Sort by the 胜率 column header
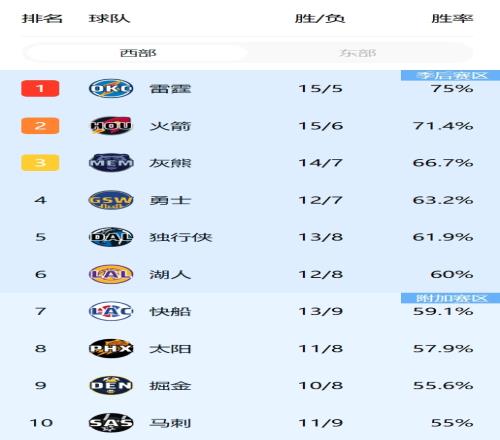Screen dimensions: 500x440 pyautogui.click(x=452, y=18)
